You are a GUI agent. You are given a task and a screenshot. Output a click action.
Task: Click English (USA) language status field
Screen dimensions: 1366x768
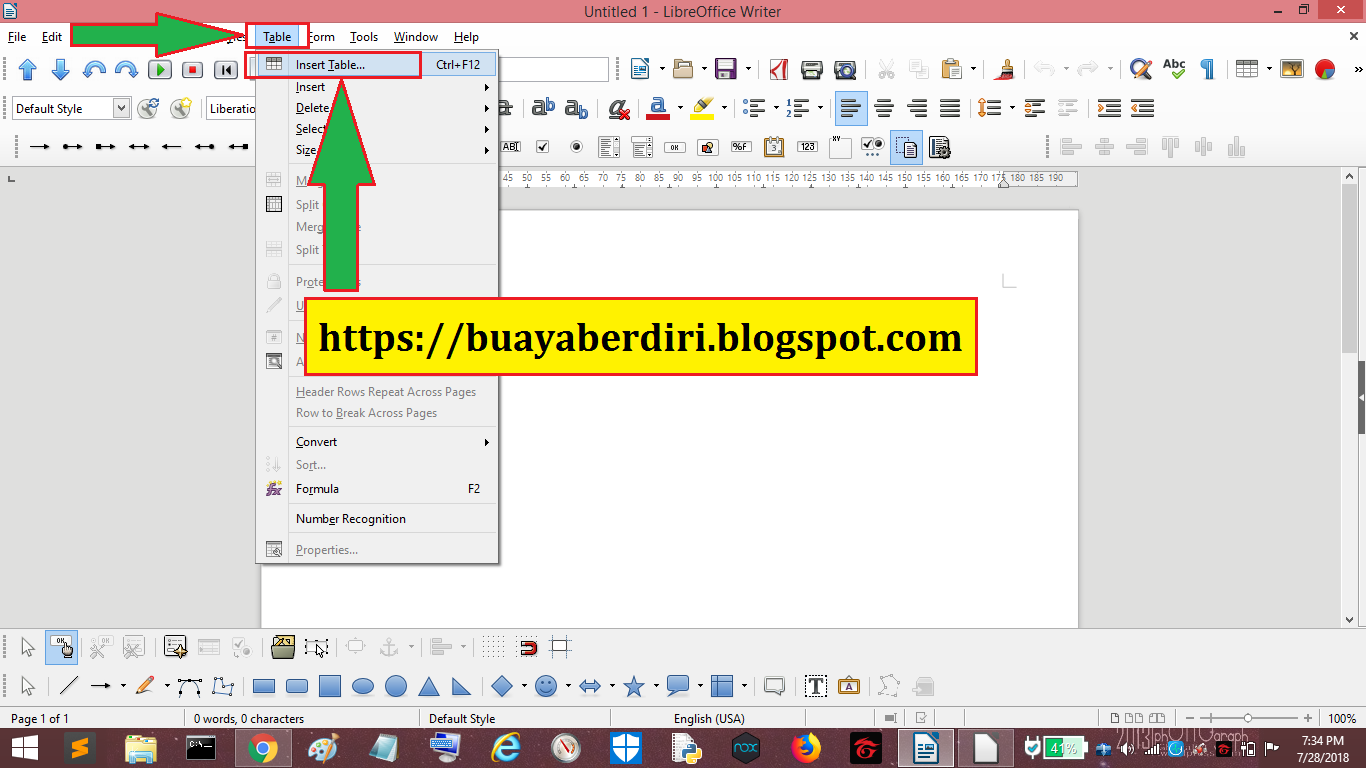pyautogui.click(x=709, y=718)
